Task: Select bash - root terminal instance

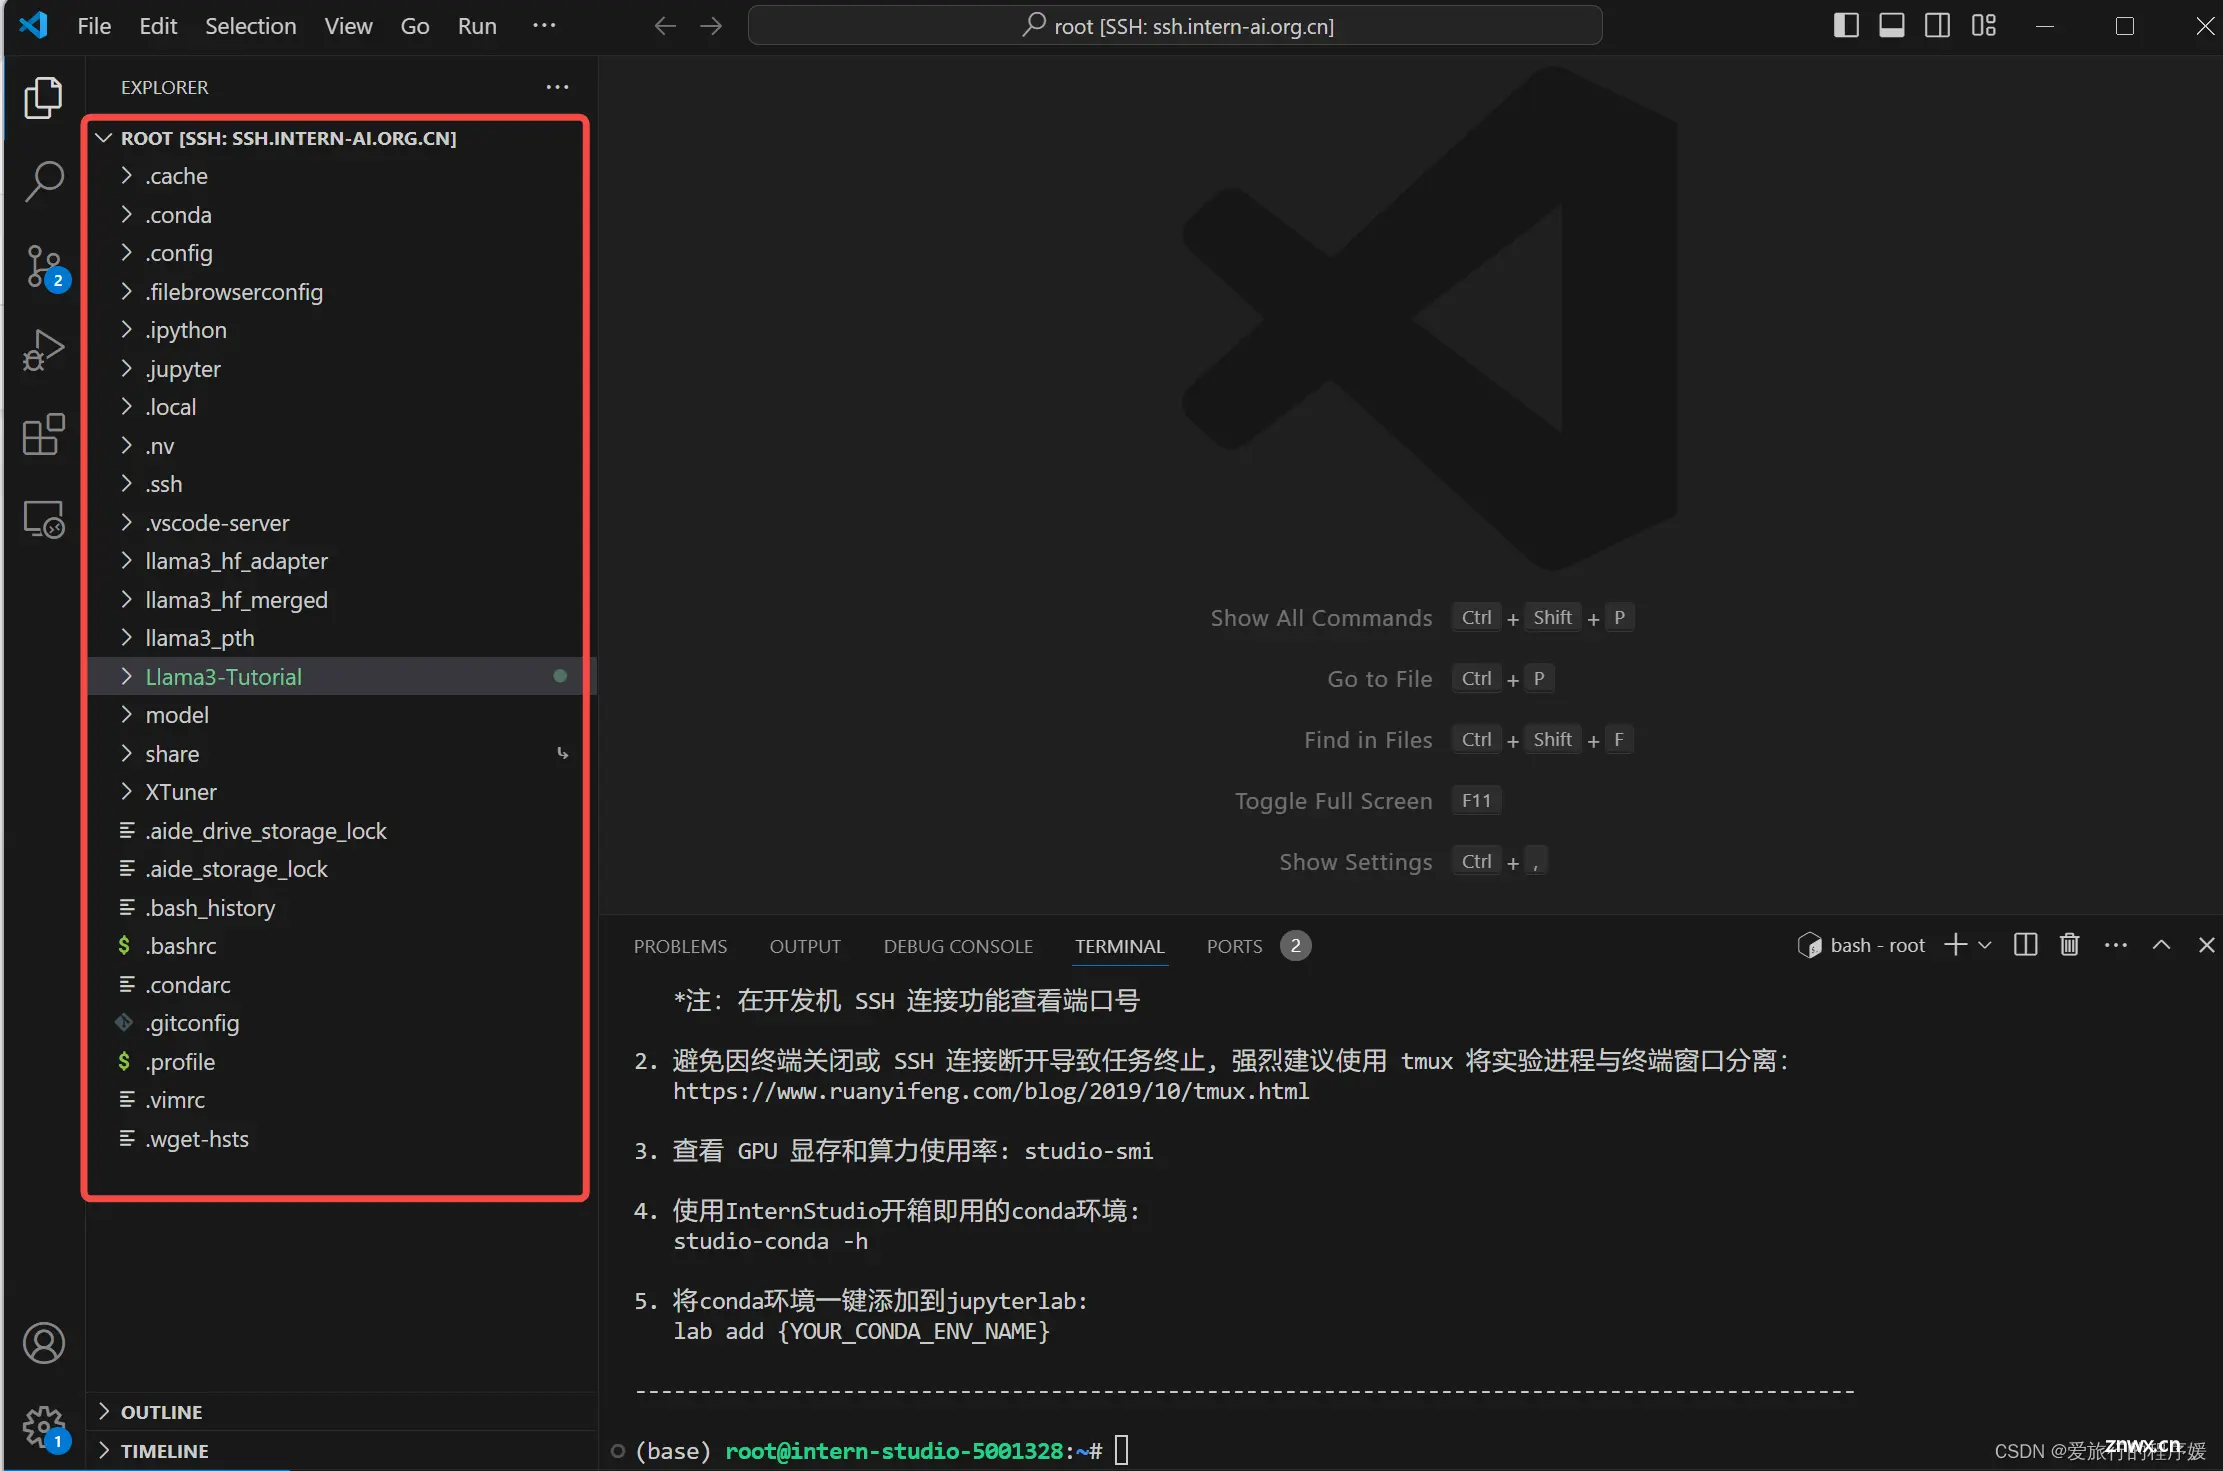Action: (x=1861, y=945)
